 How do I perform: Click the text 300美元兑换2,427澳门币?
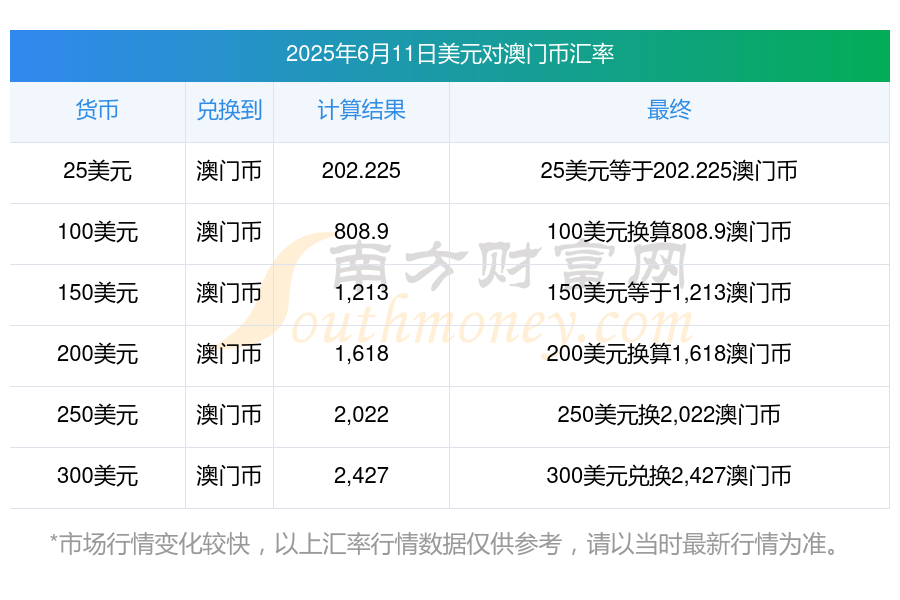coord(669,476)
